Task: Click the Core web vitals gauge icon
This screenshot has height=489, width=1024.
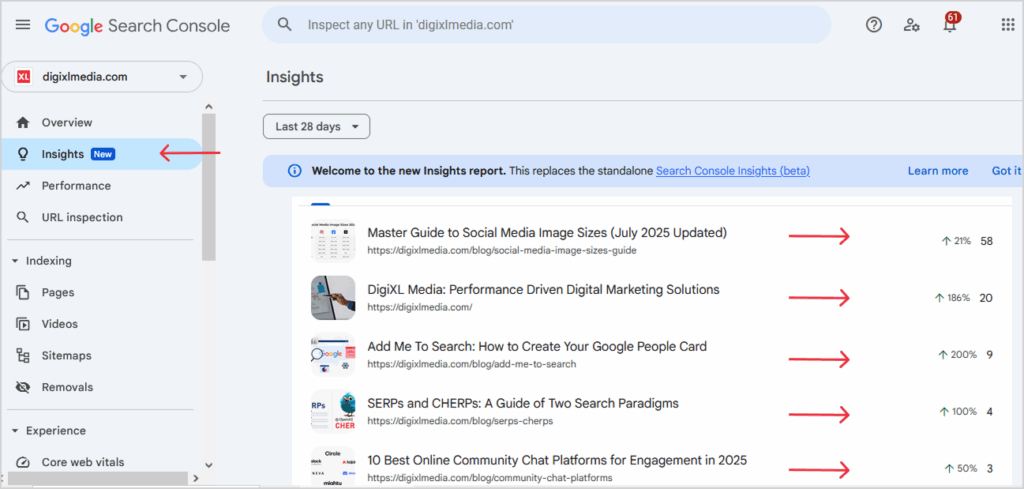Action: [x=23, y=462]
